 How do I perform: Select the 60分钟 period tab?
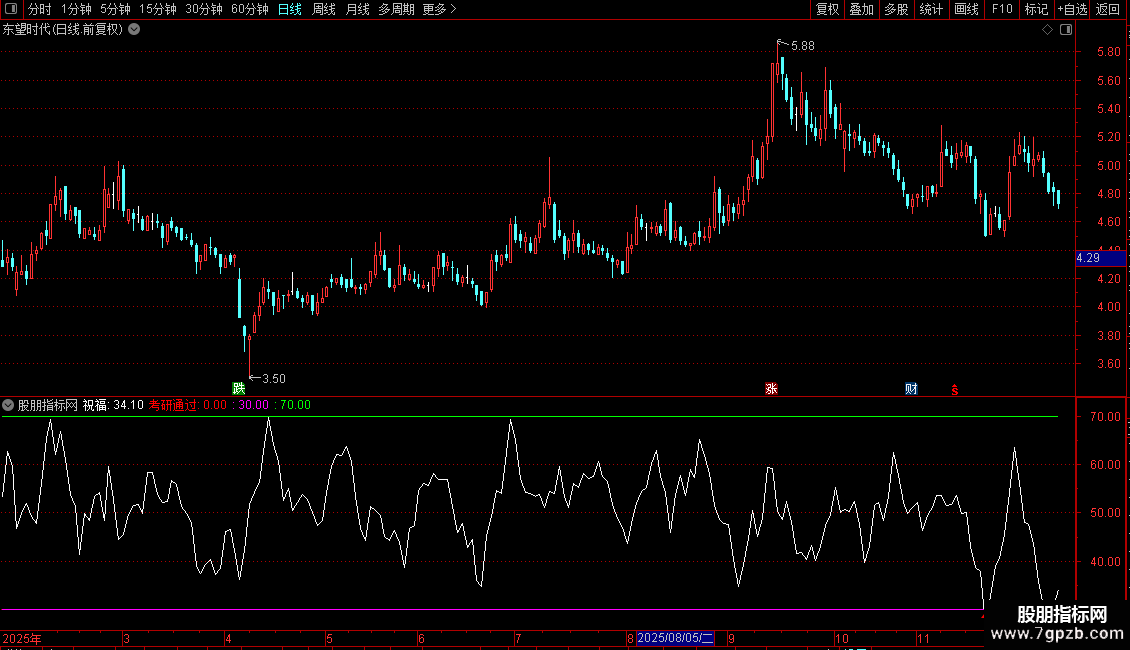pyautogui.click(x=250, y=9)
